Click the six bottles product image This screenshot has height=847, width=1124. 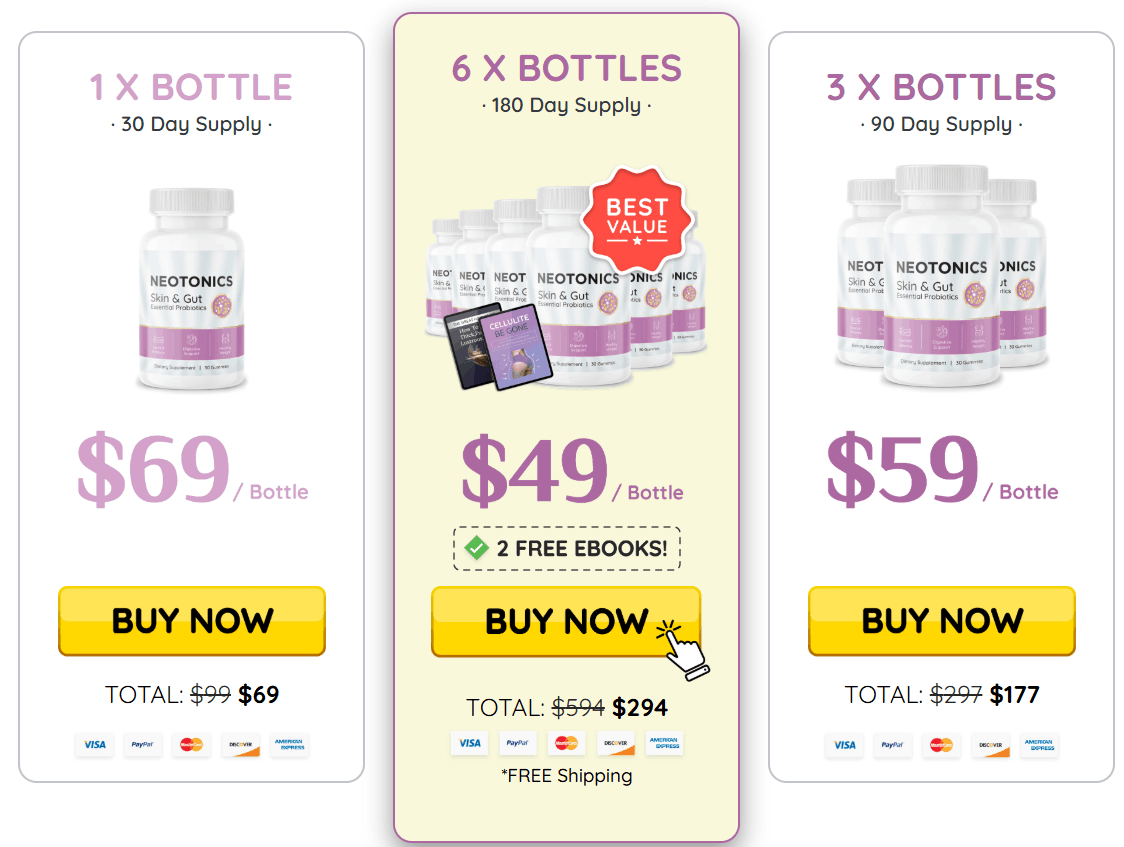coord(566,287)
